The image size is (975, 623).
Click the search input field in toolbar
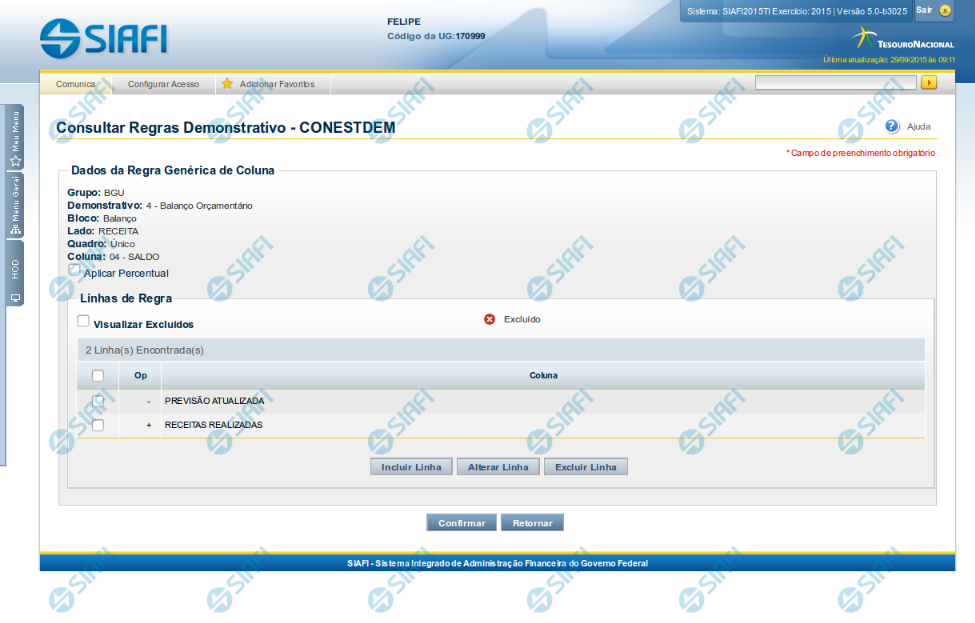(835, 83)
